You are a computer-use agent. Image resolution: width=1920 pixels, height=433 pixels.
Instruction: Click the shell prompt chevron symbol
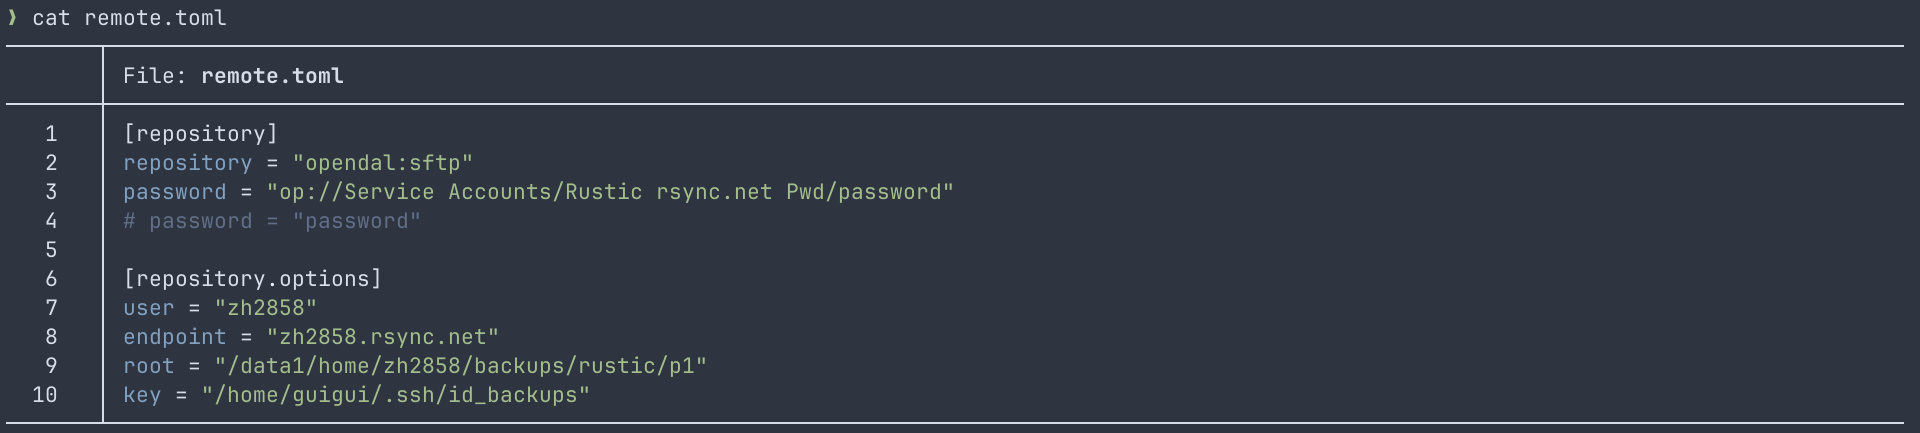tap(12, 17)
